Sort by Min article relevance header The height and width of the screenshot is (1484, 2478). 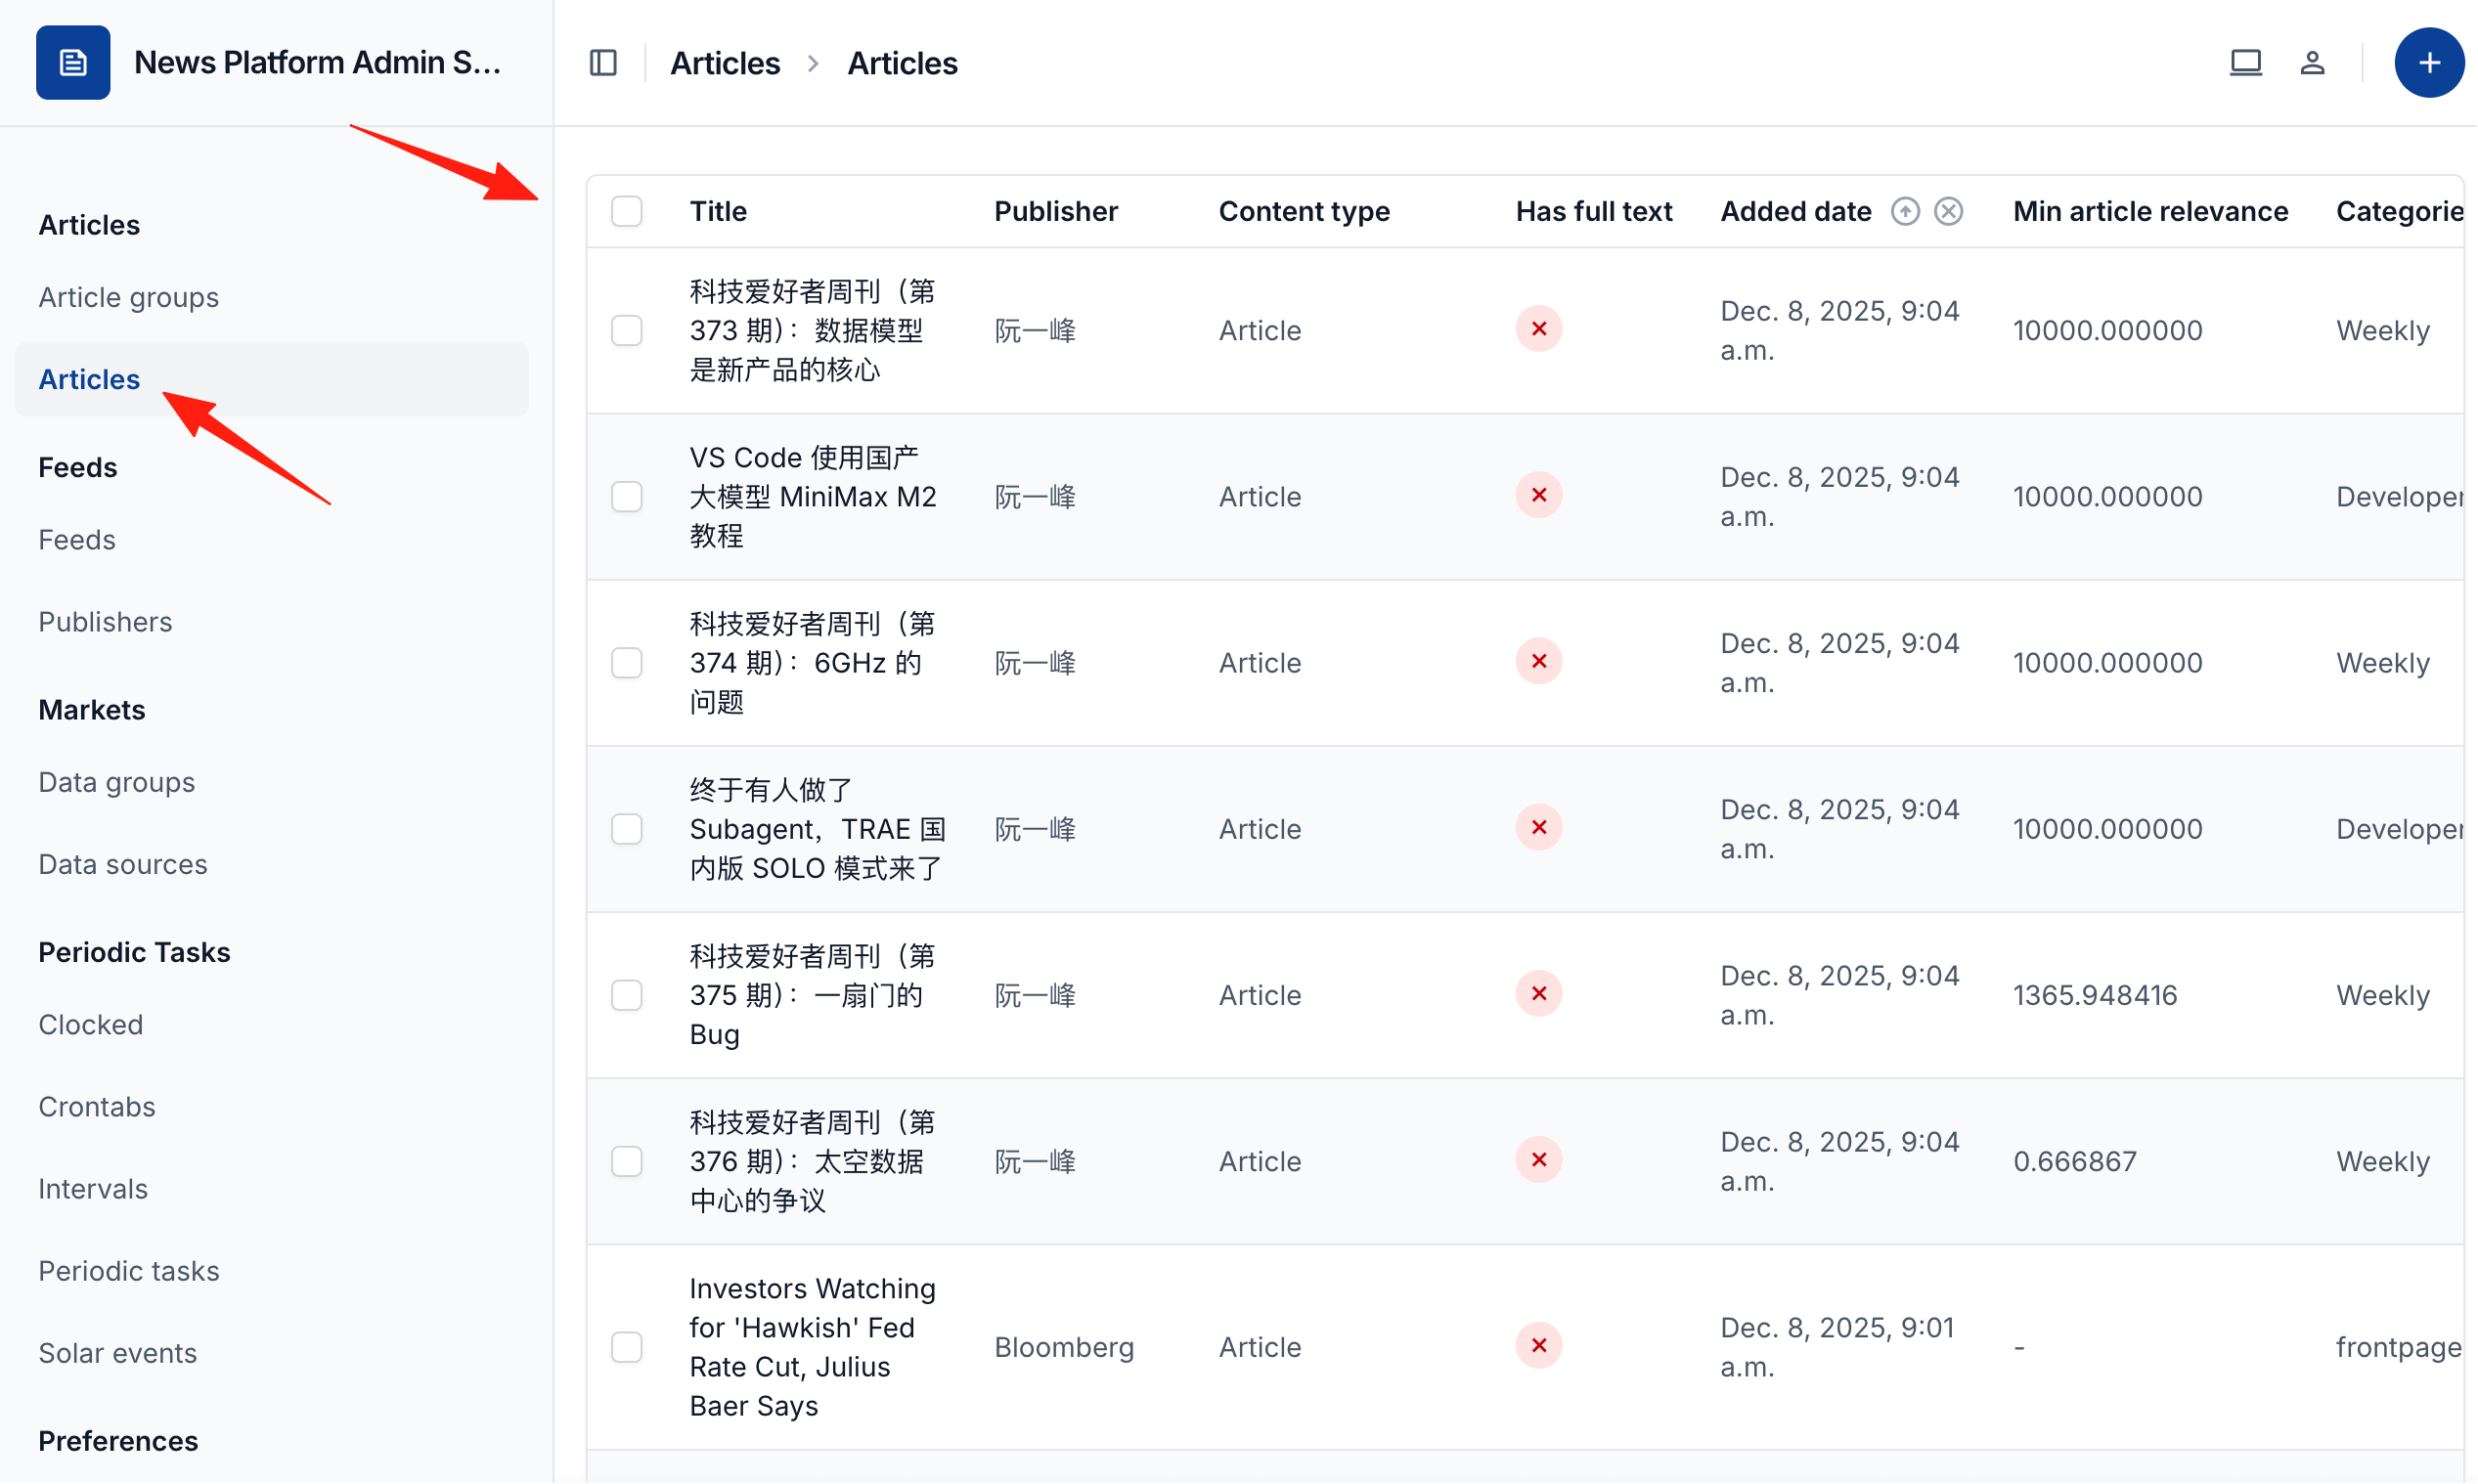point(2150,211)
